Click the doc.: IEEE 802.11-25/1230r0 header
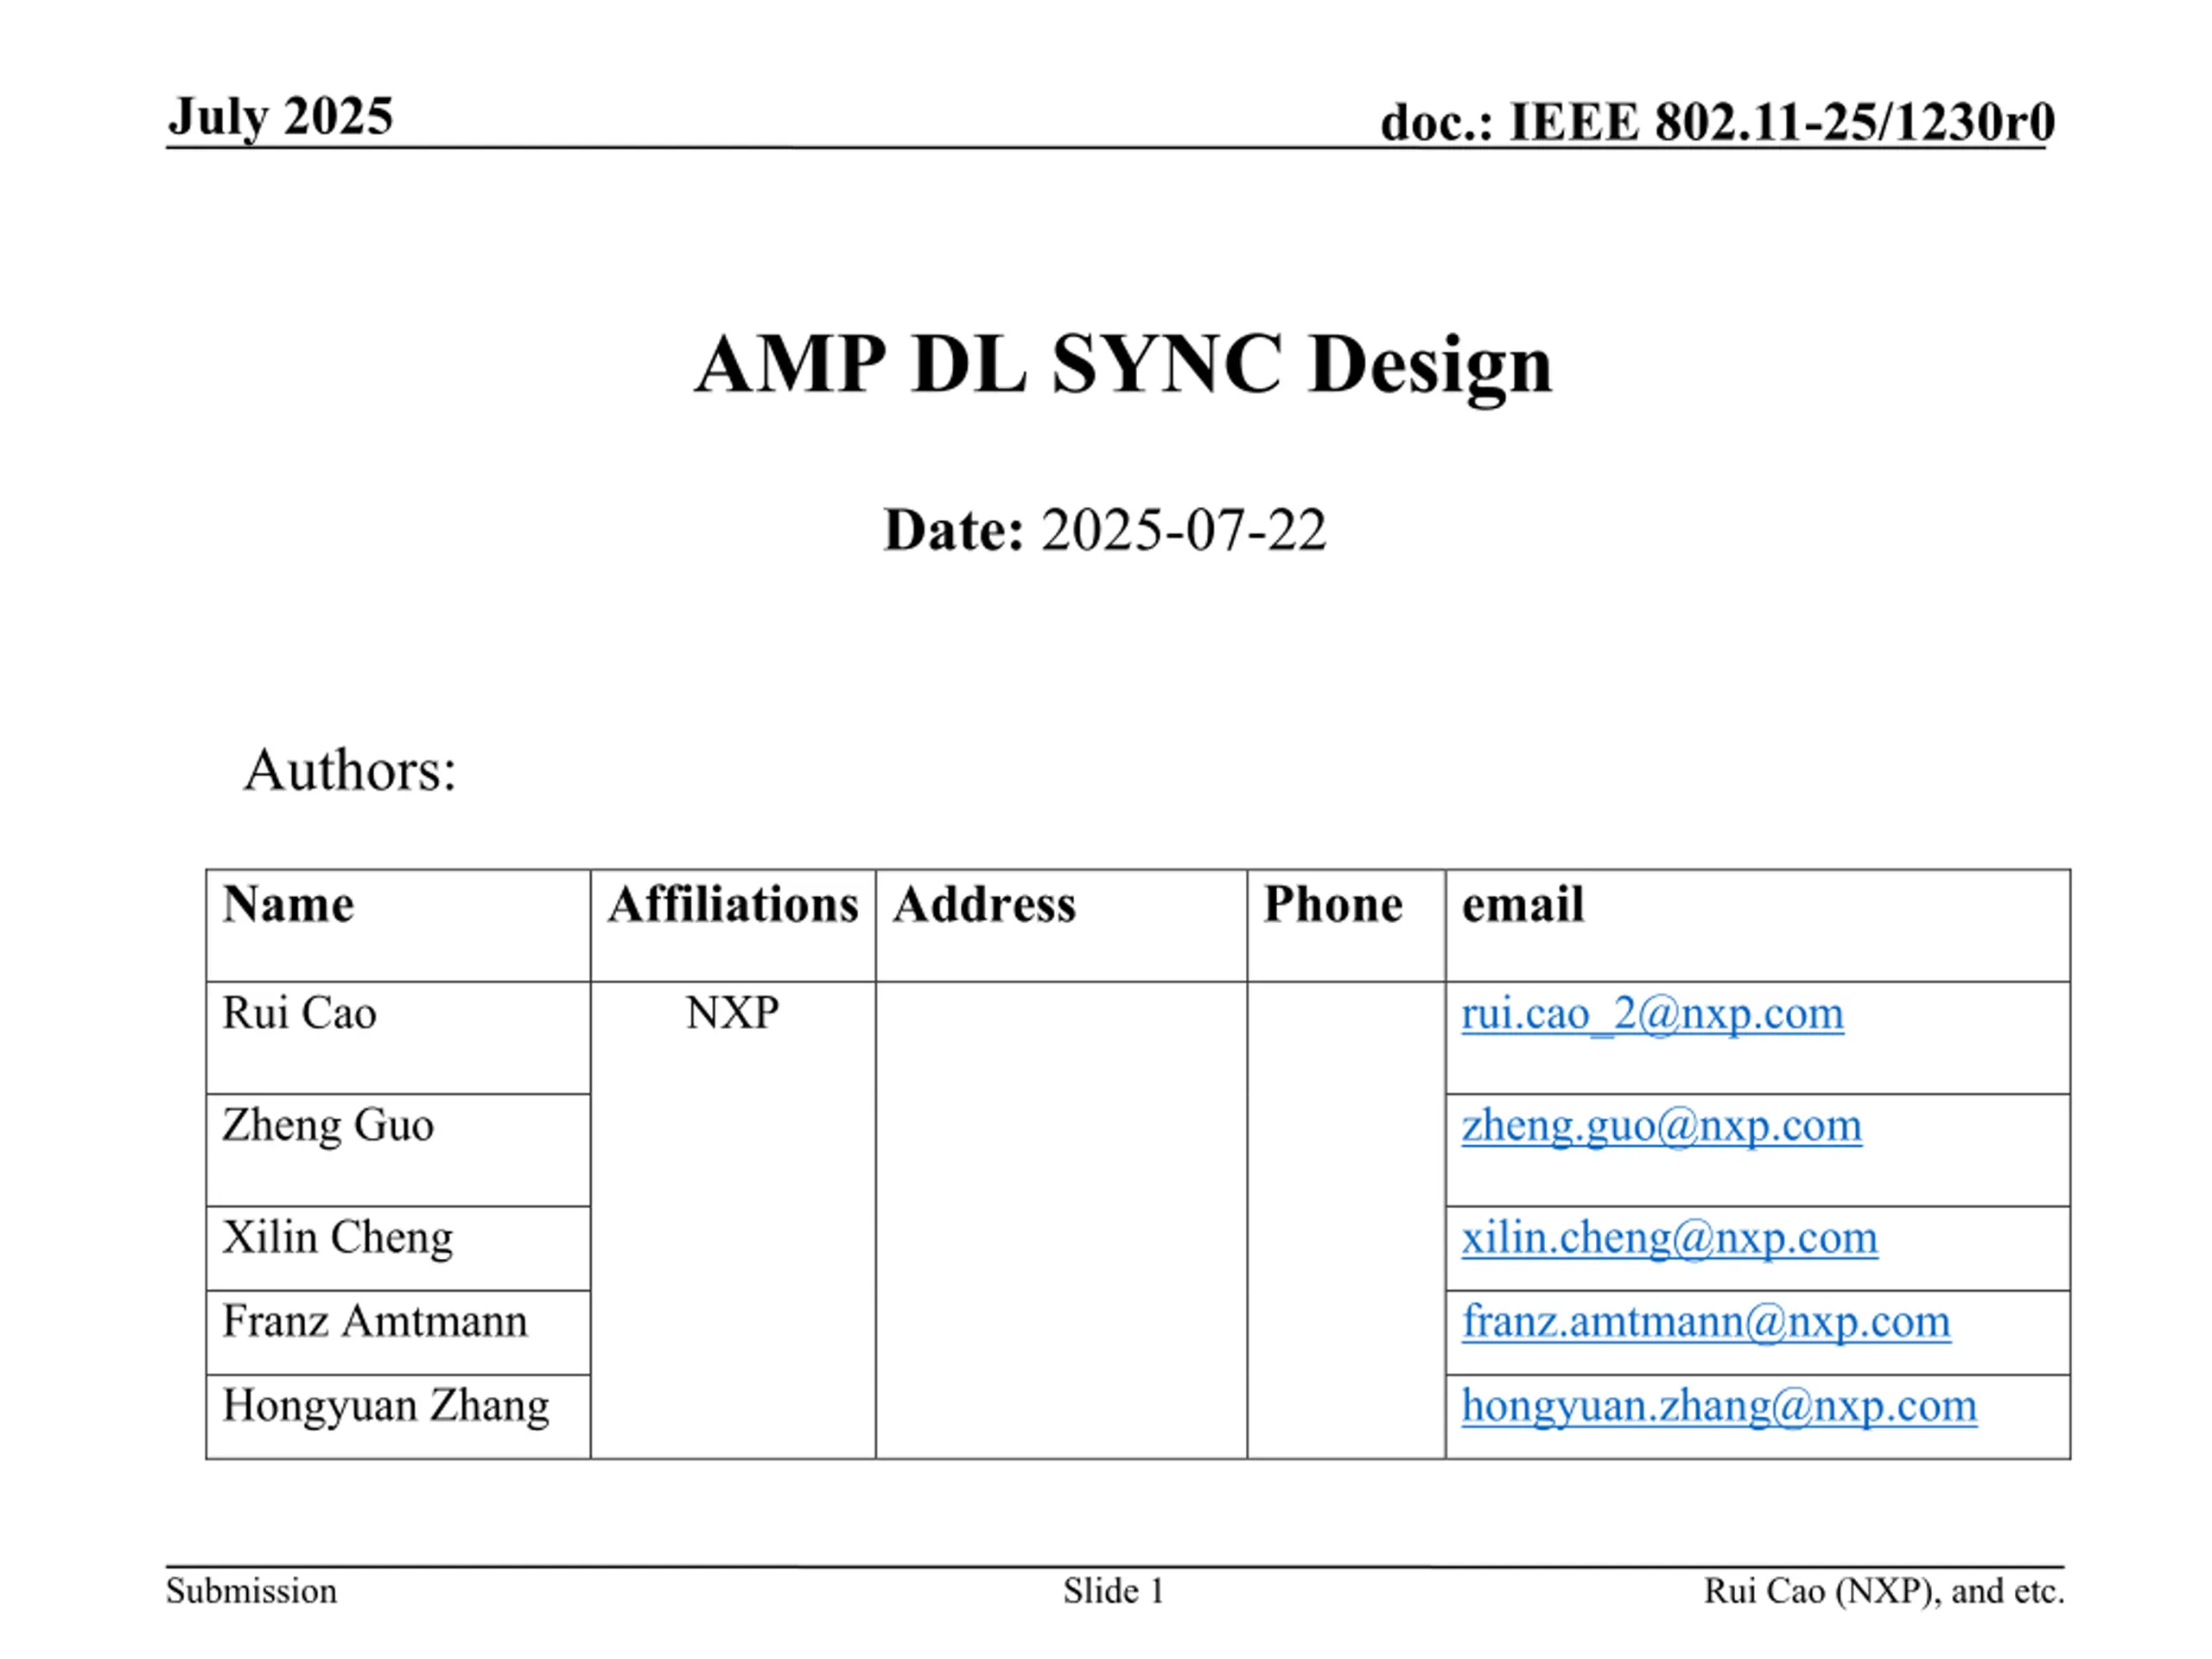This screenshot has width=2212, height=1659. [x=1717, y=123]
